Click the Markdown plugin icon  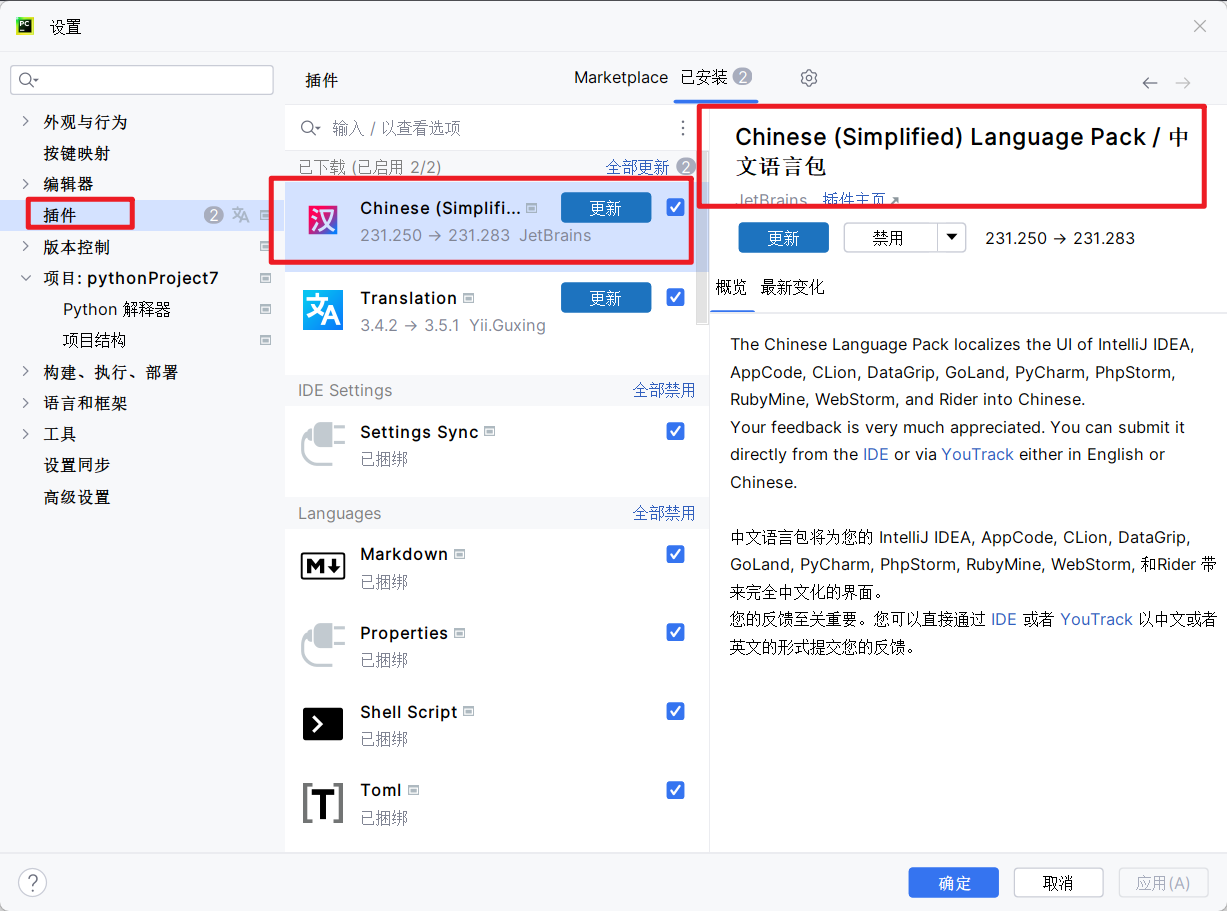point(322,566)
